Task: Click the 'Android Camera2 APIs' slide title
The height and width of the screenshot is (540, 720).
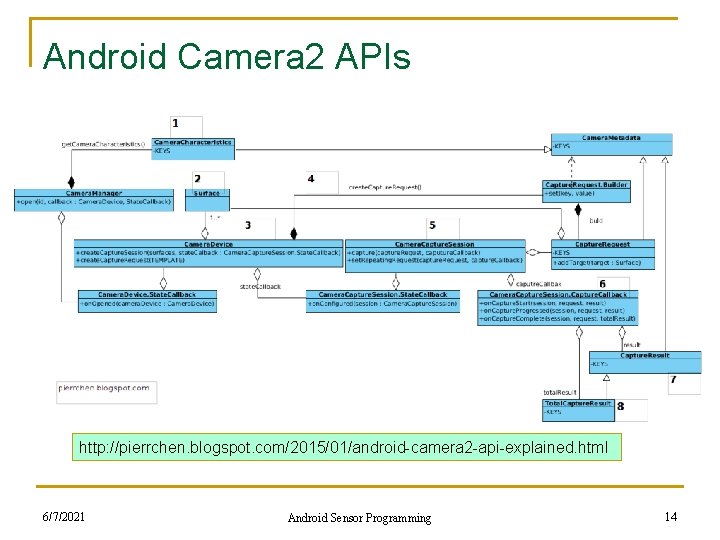Action: click(x=226, y=56)
